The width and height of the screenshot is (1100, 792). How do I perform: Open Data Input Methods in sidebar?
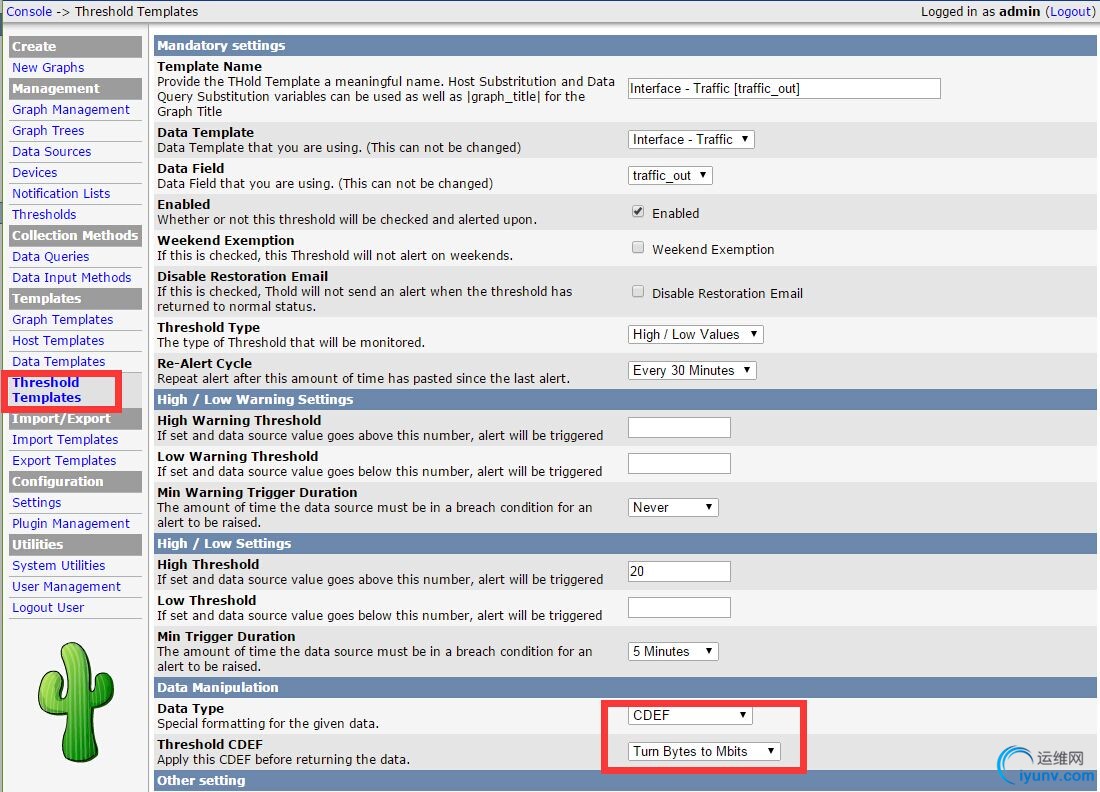[x=72, y=278]
